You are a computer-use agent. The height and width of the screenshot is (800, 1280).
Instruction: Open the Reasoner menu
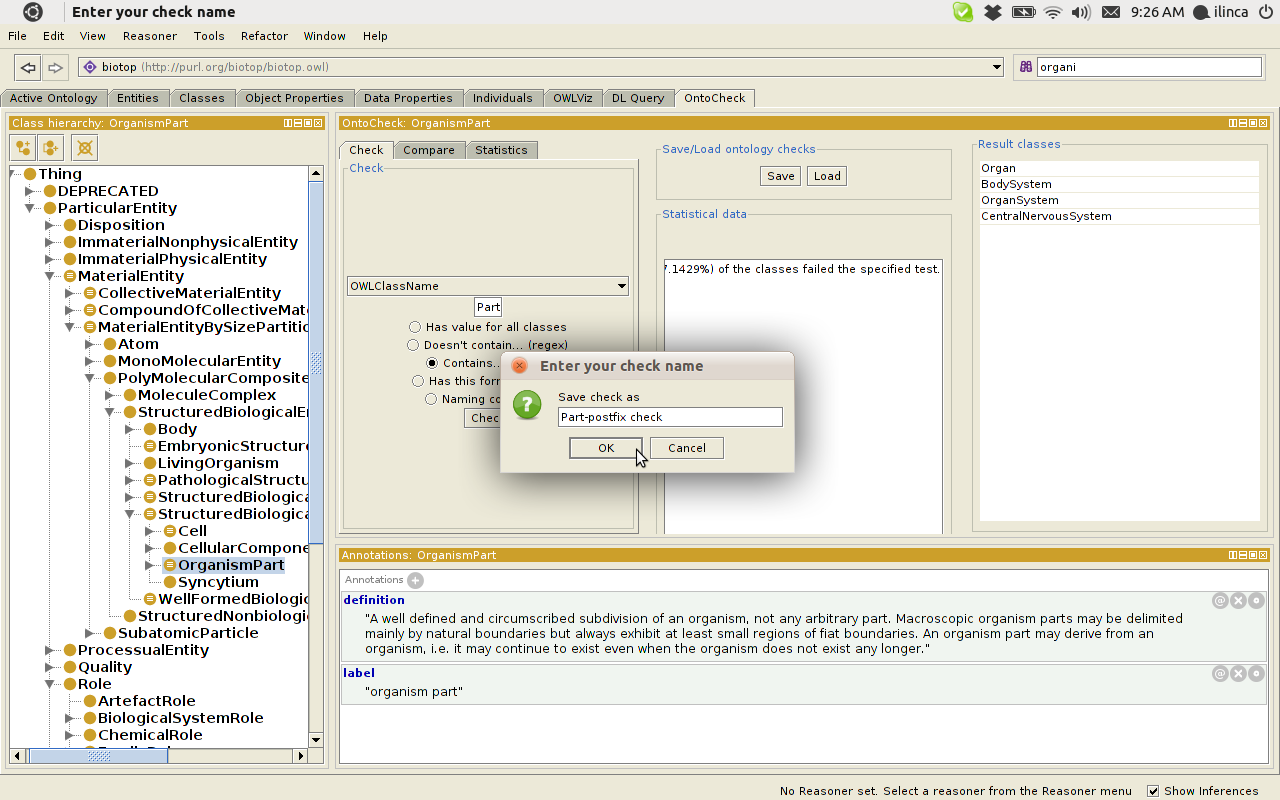coord(150,36)
